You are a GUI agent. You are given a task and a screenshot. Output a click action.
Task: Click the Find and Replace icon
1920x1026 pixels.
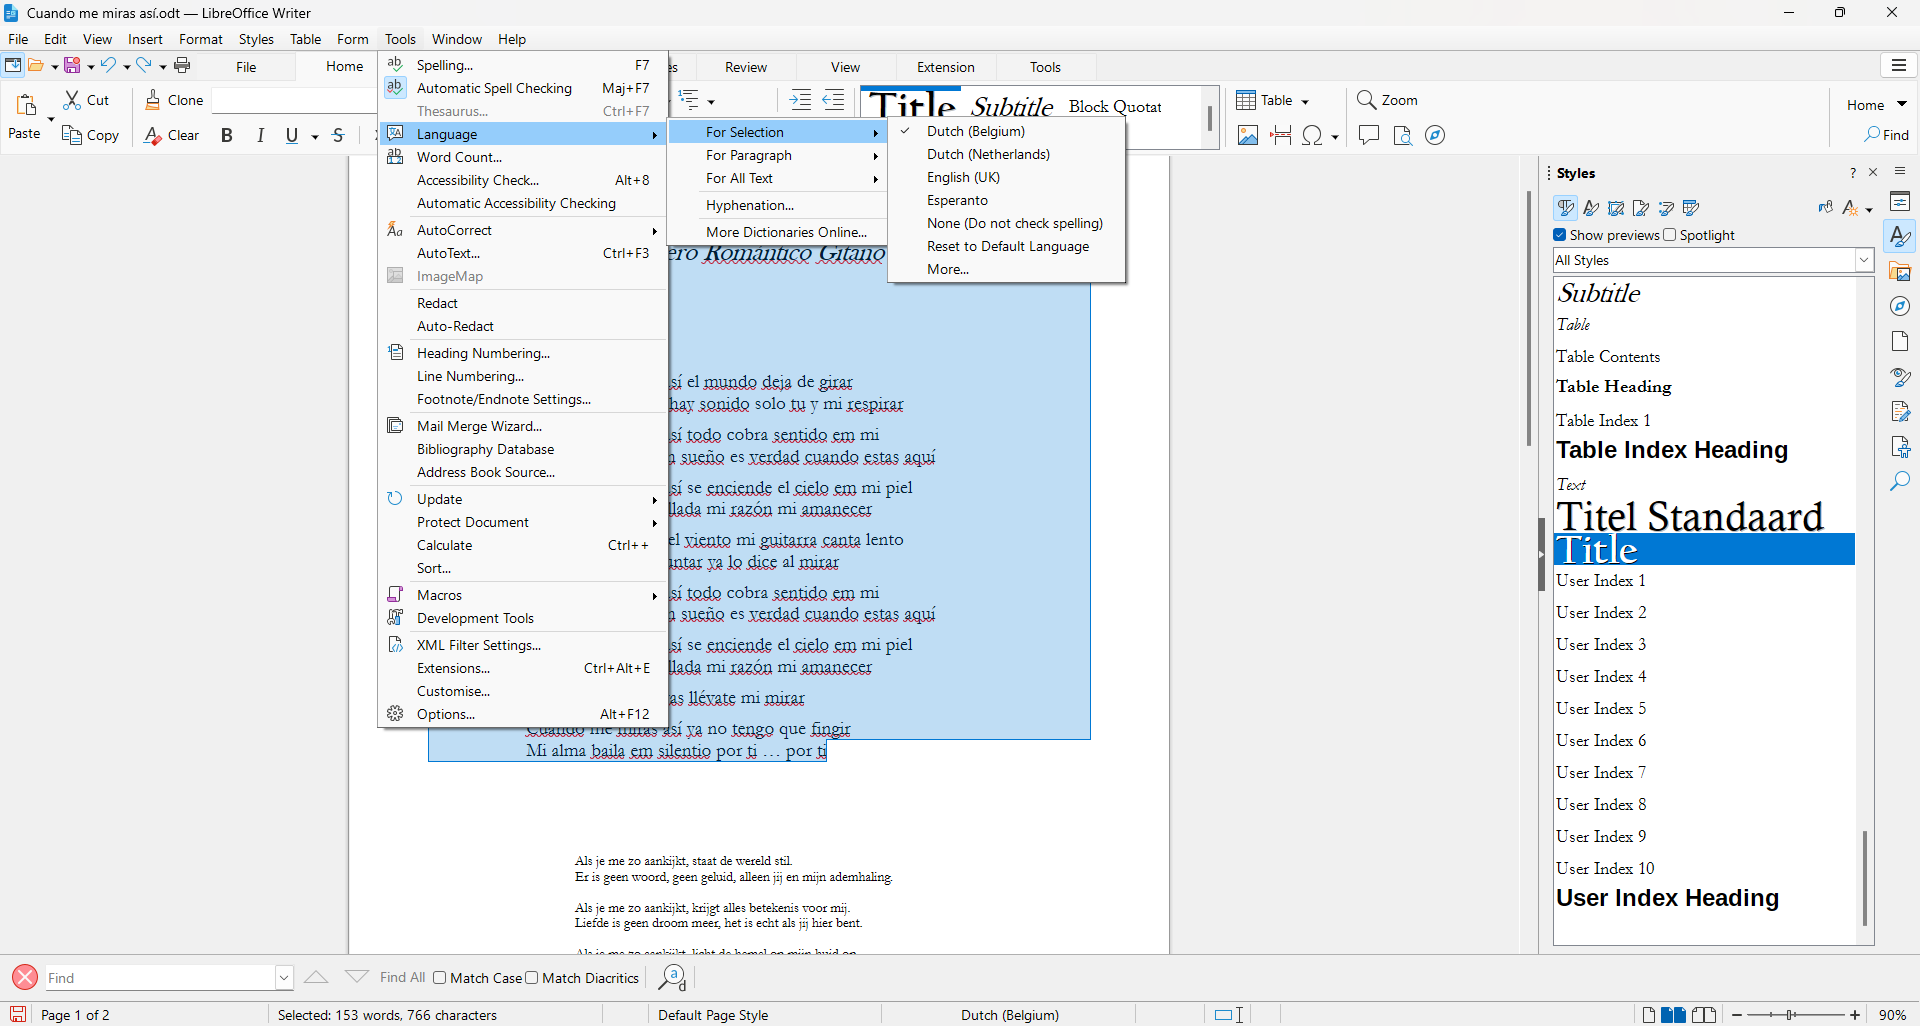click(x=672, y=978)
